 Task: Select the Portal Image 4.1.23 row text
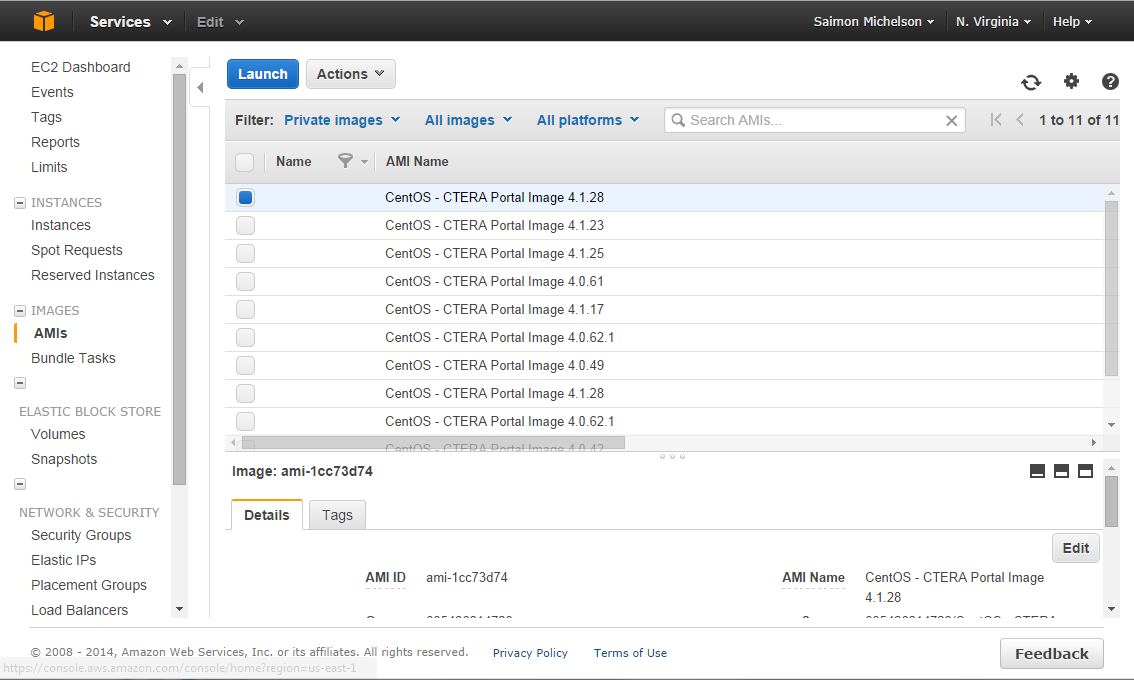pos(494,226)
